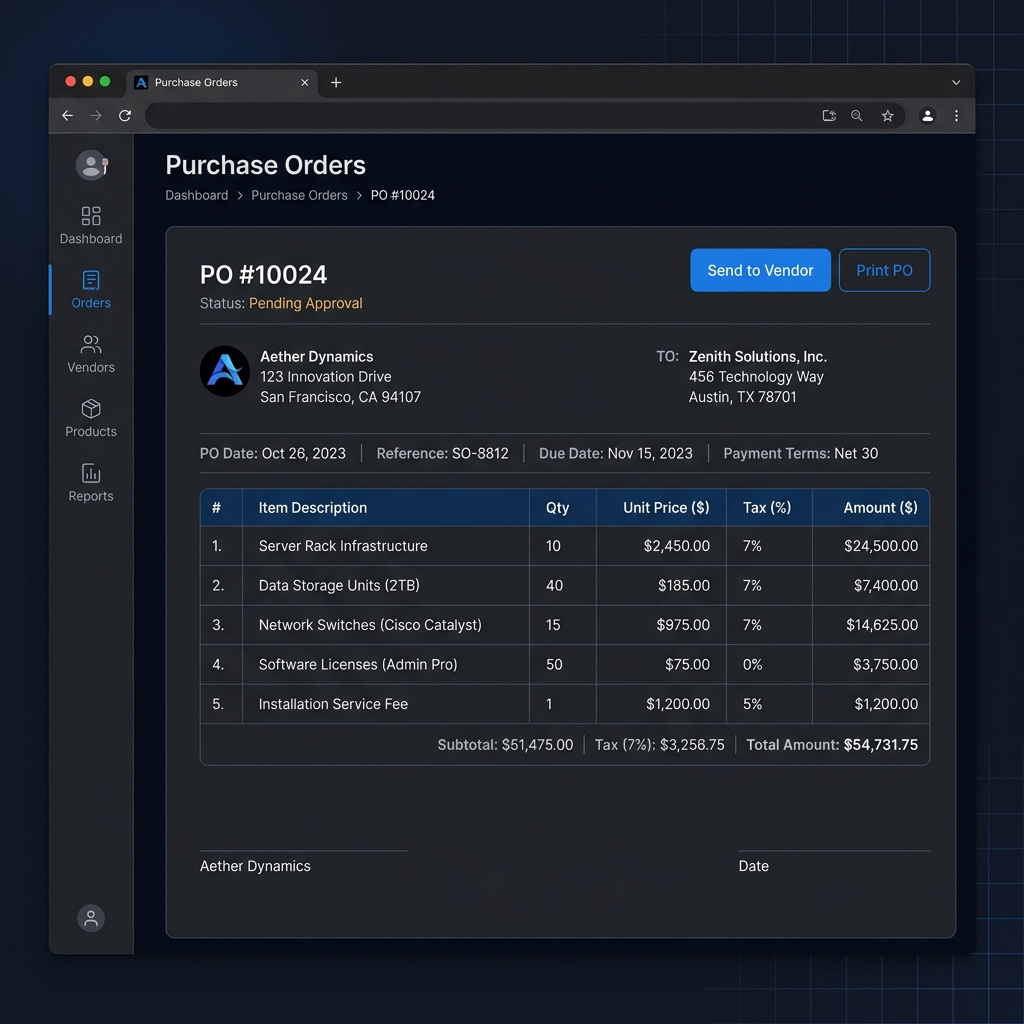Click the Subtotal: $51,475.00 value
Image resolution: width=1024 pixels, height=1024 pixels.
(x=505, y=744)
